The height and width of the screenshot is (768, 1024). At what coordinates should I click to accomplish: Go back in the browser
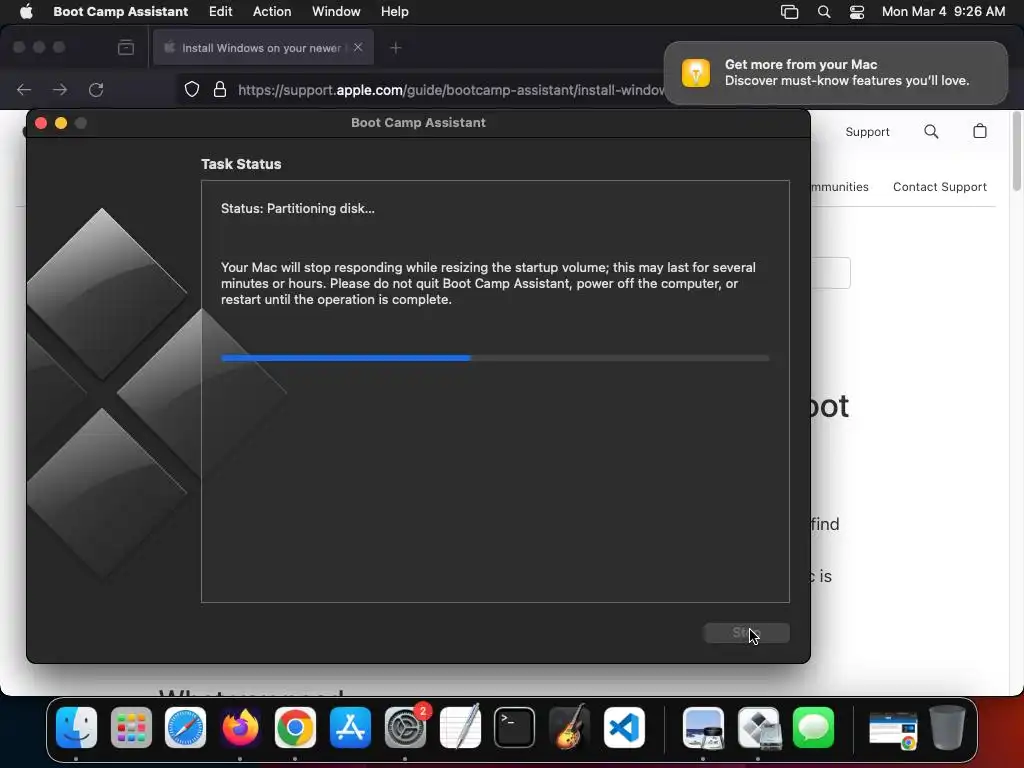[24, 89]
